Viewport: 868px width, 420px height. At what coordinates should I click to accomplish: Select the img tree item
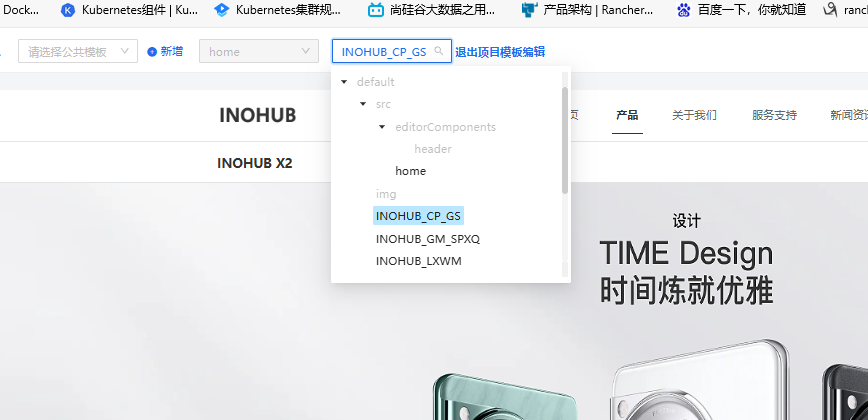tap(386, 194)
